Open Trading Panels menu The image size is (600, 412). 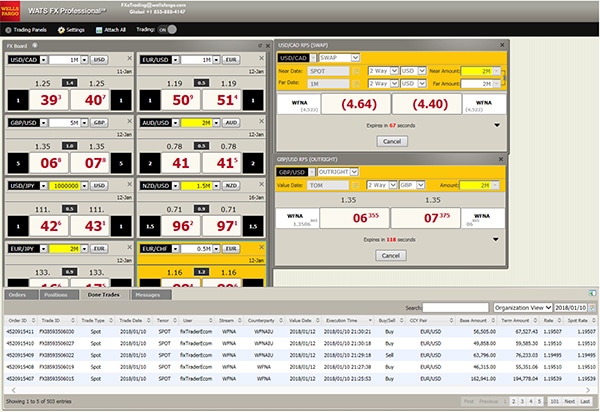[x=26, y=30]
